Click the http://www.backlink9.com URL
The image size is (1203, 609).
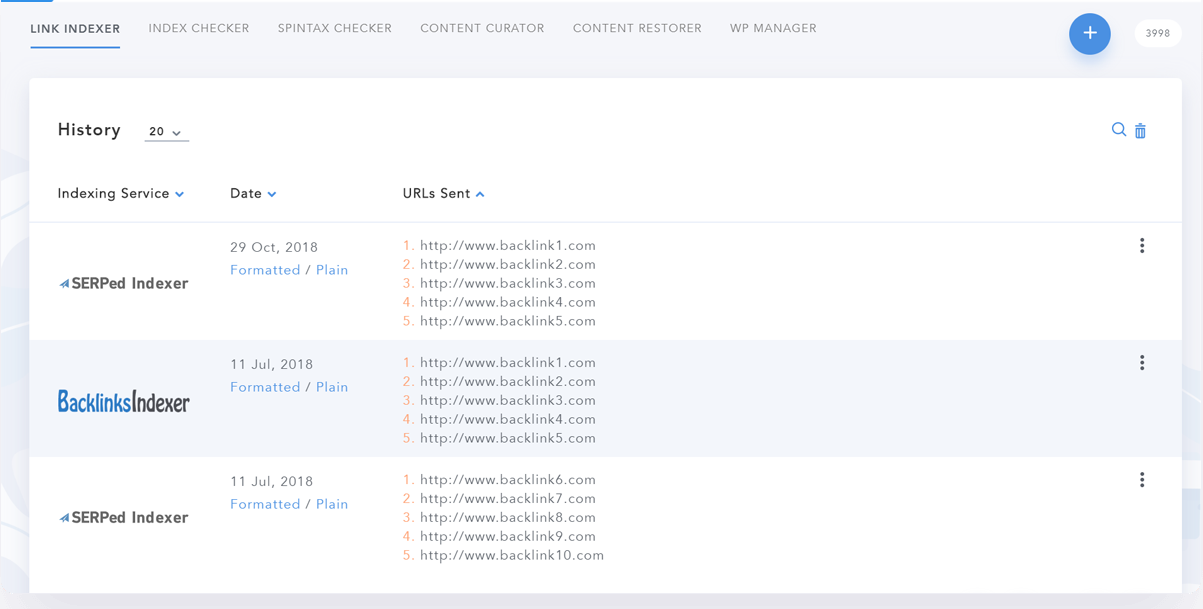coord(508,537)
